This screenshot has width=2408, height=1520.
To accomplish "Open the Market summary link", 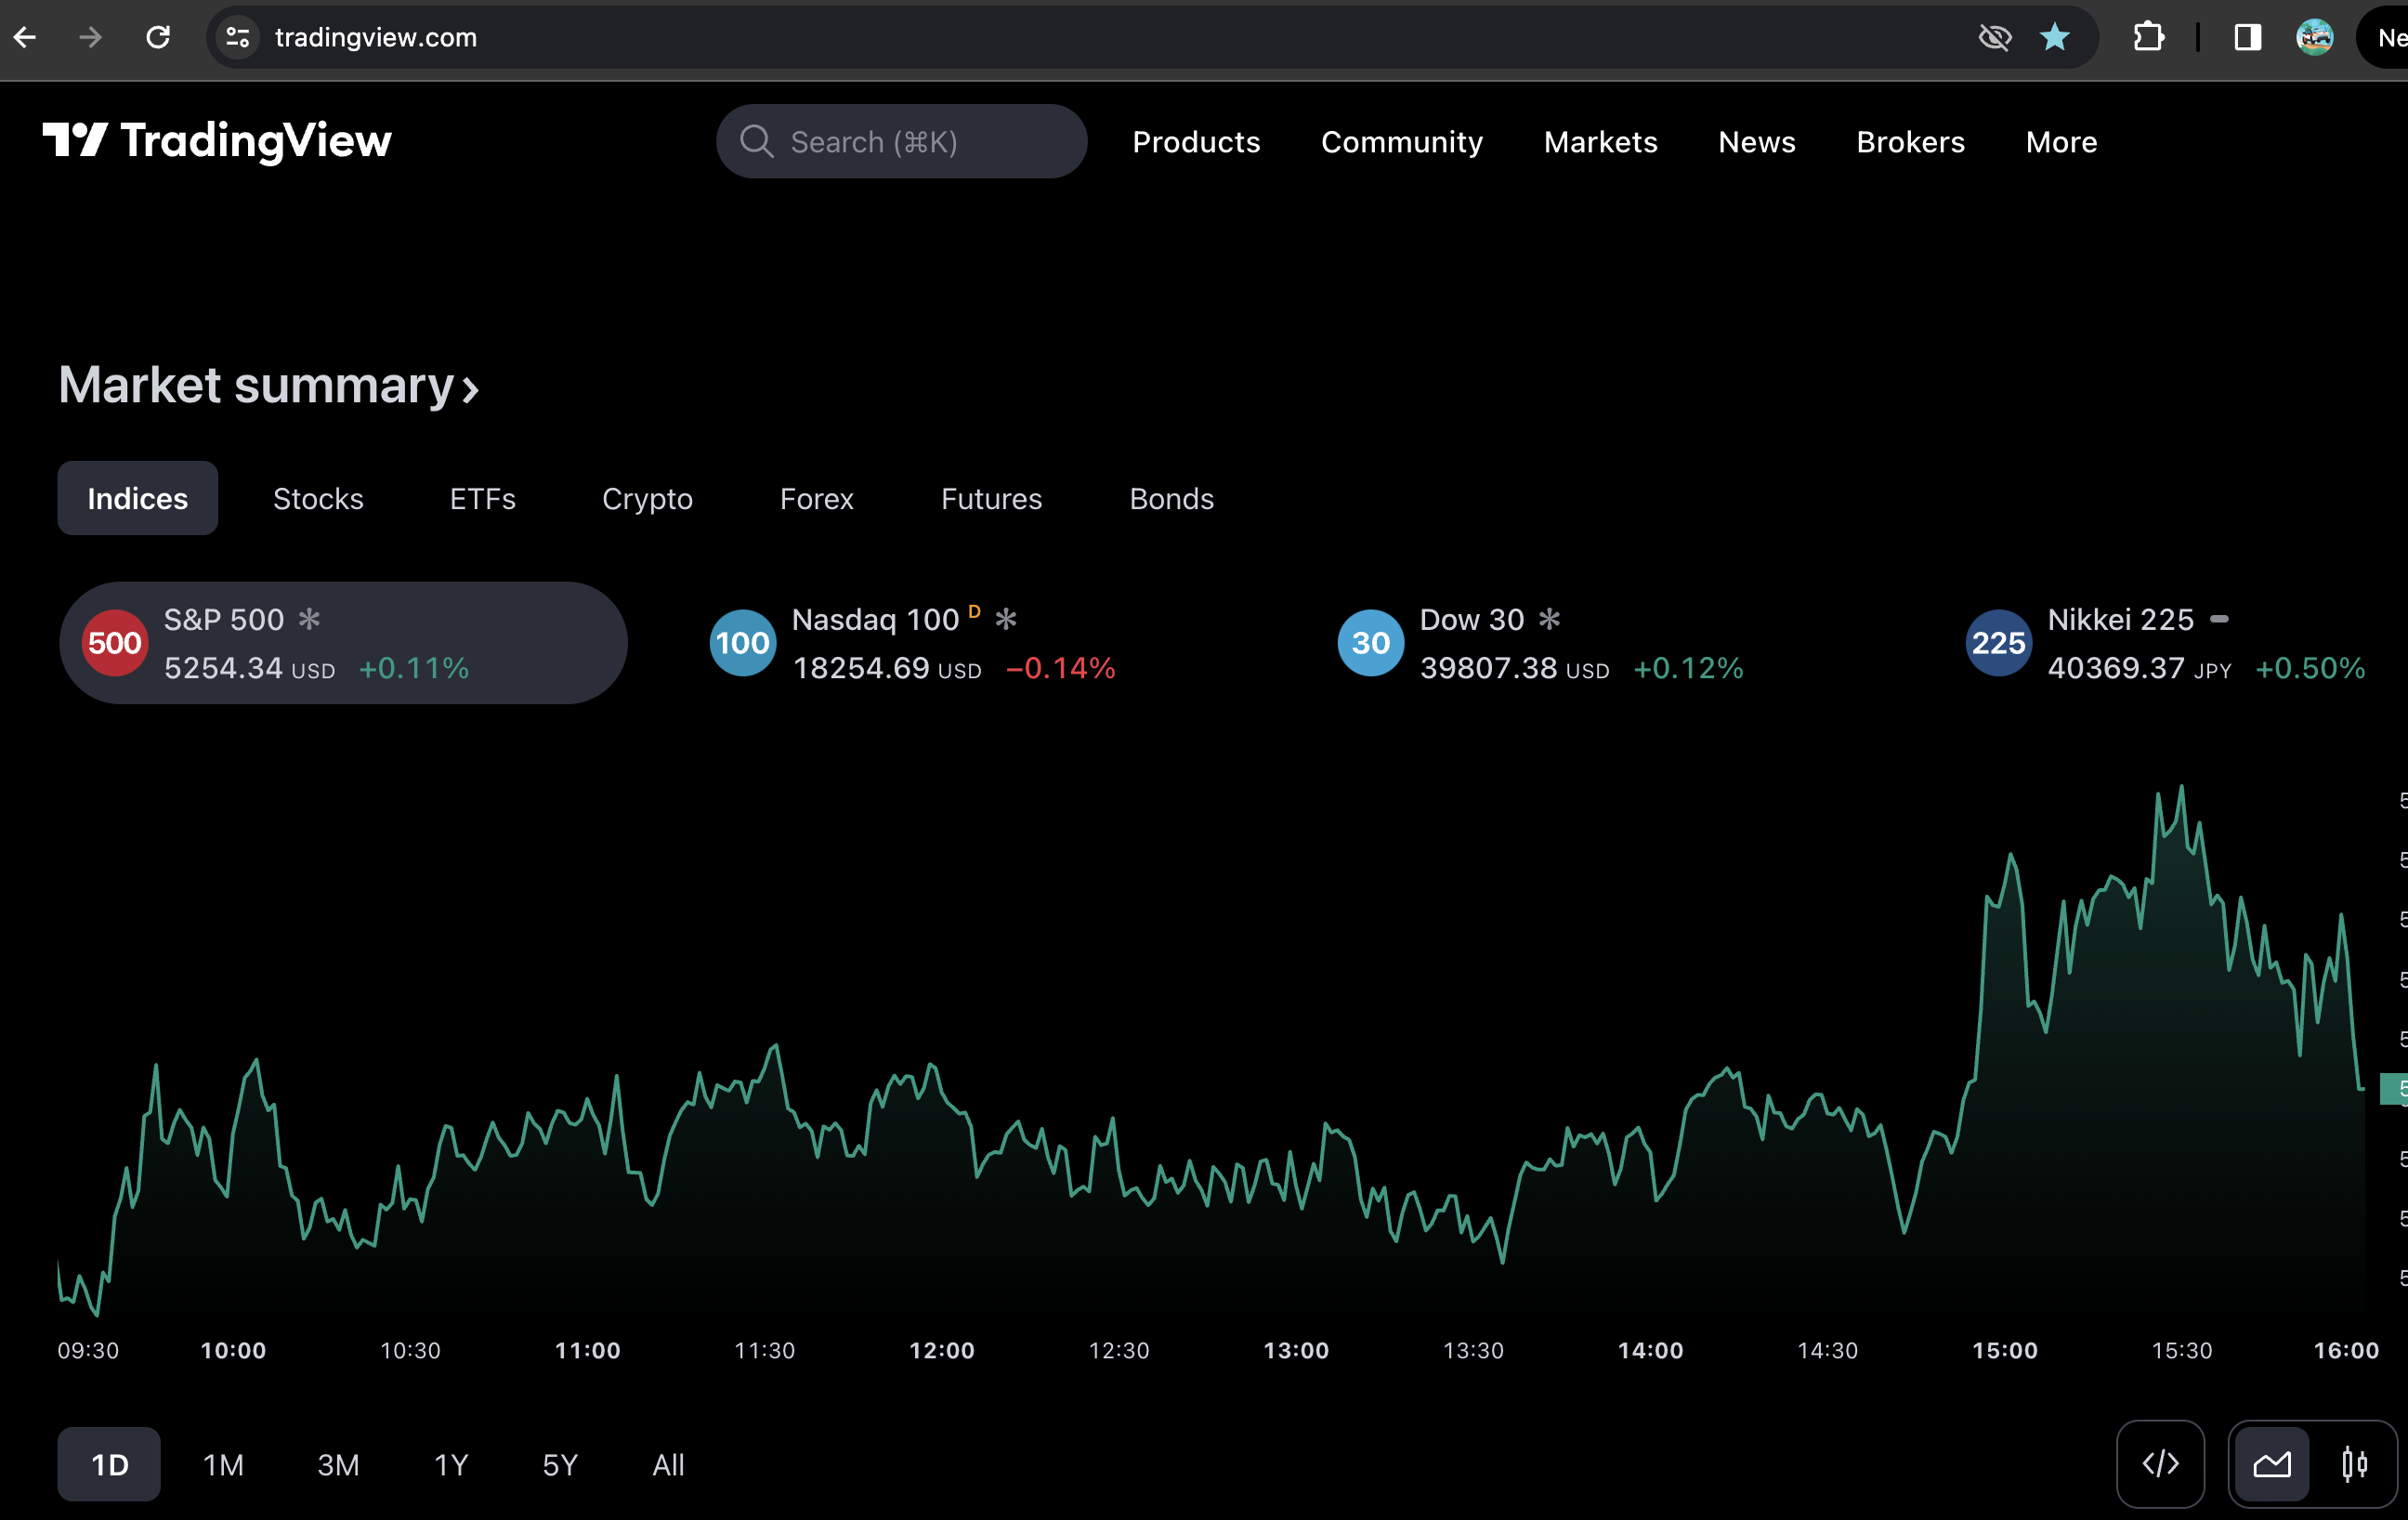I will (268, 385).
